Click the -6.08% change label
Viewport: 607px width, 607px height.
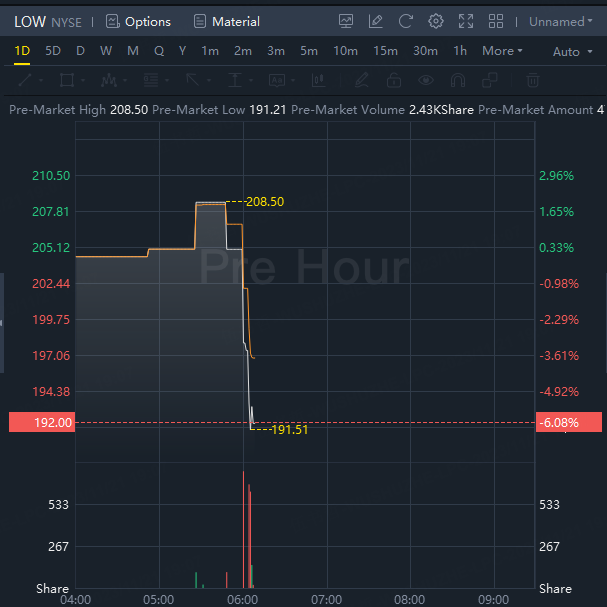click(x=569, y=422)
